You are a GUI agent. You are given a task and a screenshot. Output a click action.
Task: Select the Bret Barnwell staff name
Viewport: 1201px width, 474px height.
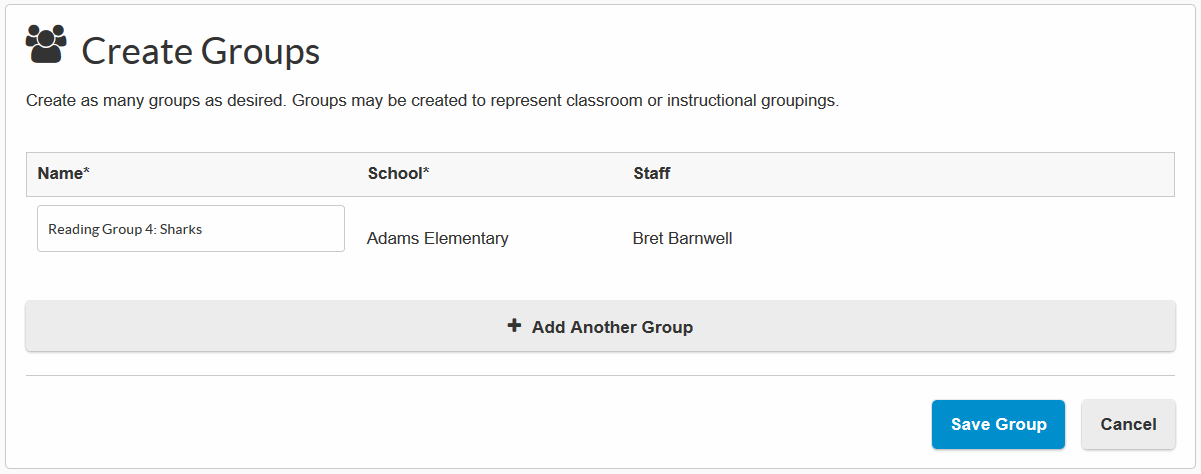683,238
